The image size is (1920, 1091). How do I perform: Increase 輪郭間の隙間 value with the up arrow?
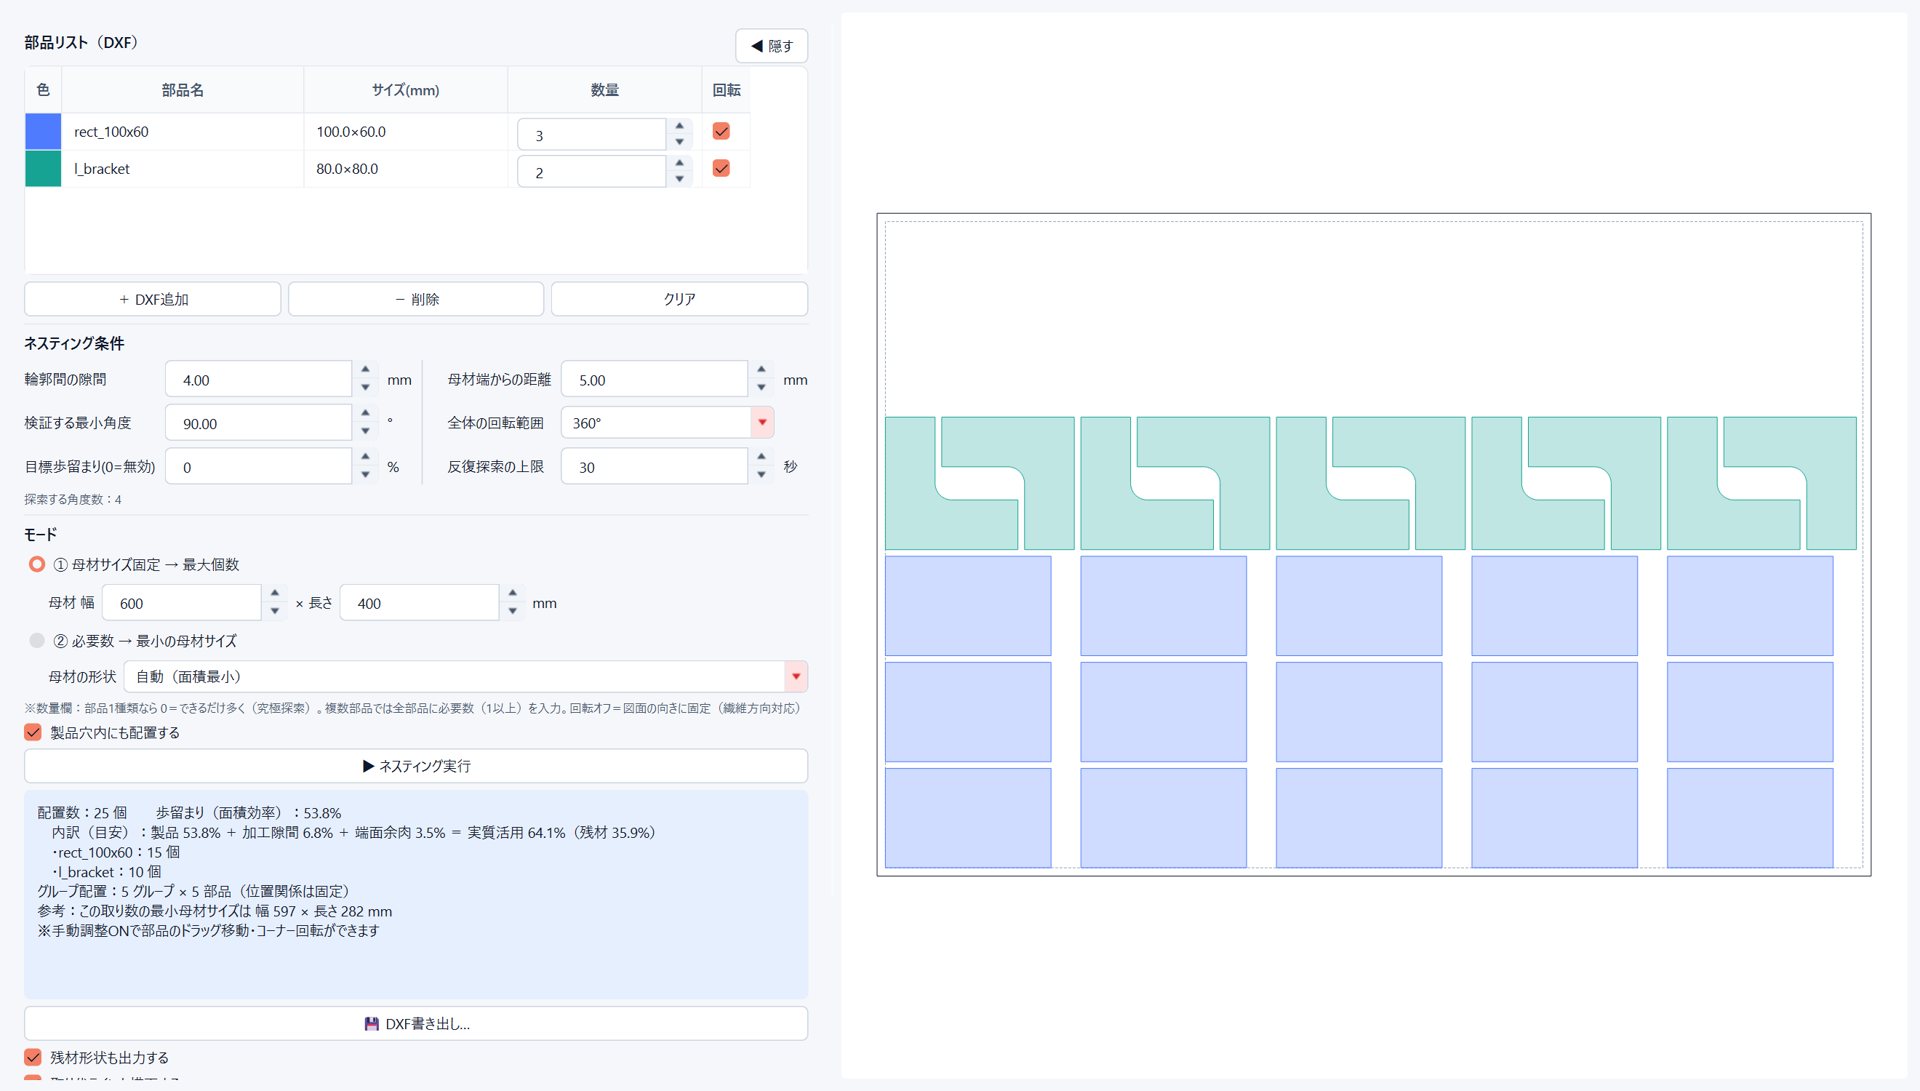tap(365, 371)
